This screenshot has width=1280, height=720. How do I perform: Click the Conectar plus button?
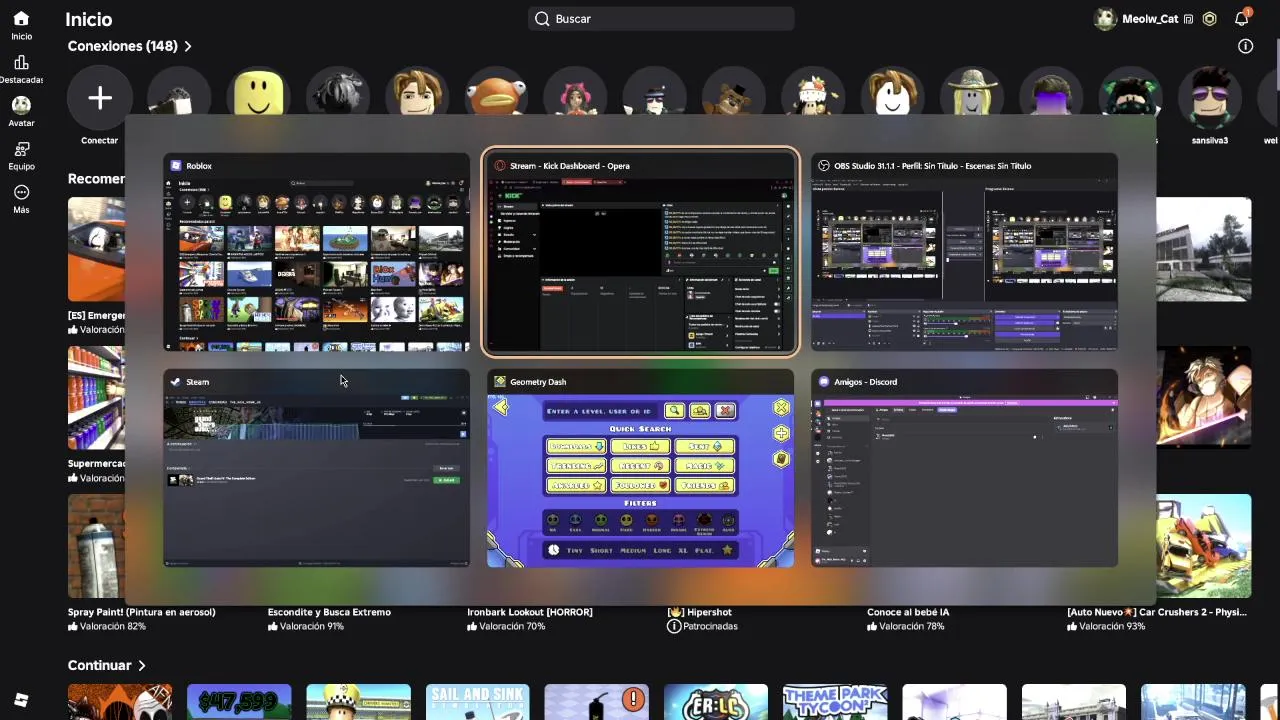(99, 98)
